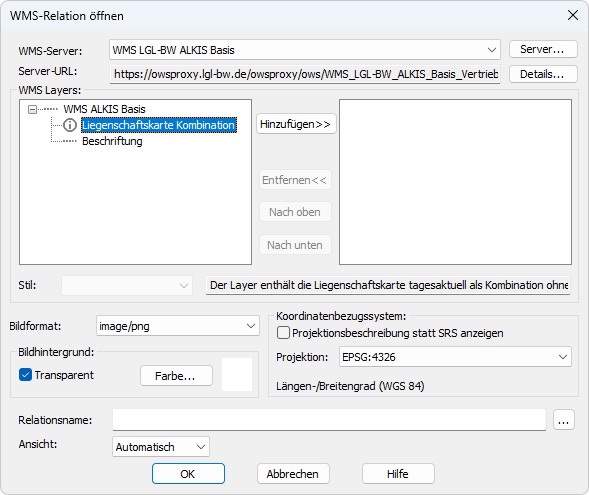The image size is (589, 495).
Task: Click the Nach oben button
Action: click(x=295, y=212)
